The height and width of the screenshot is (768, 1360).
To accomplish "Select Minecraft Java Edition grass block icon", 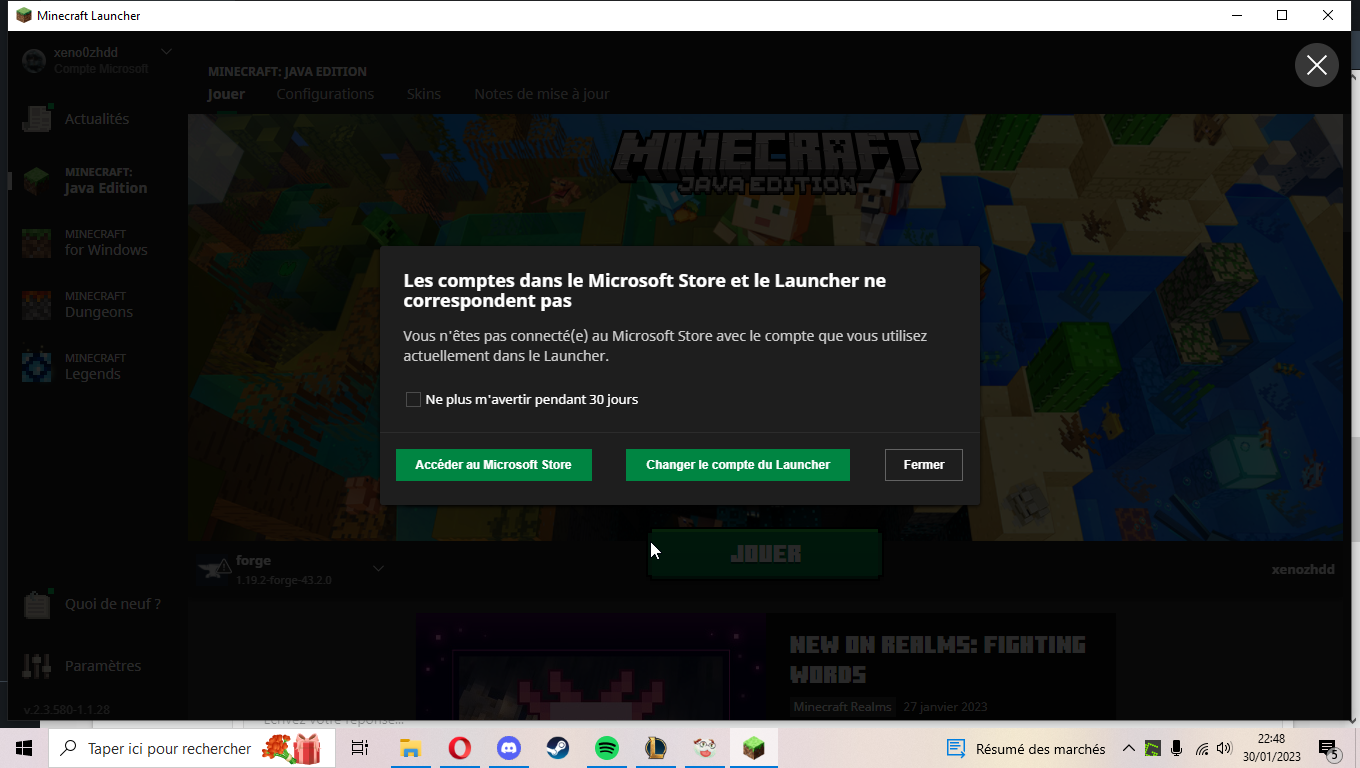I will (37, 180).
